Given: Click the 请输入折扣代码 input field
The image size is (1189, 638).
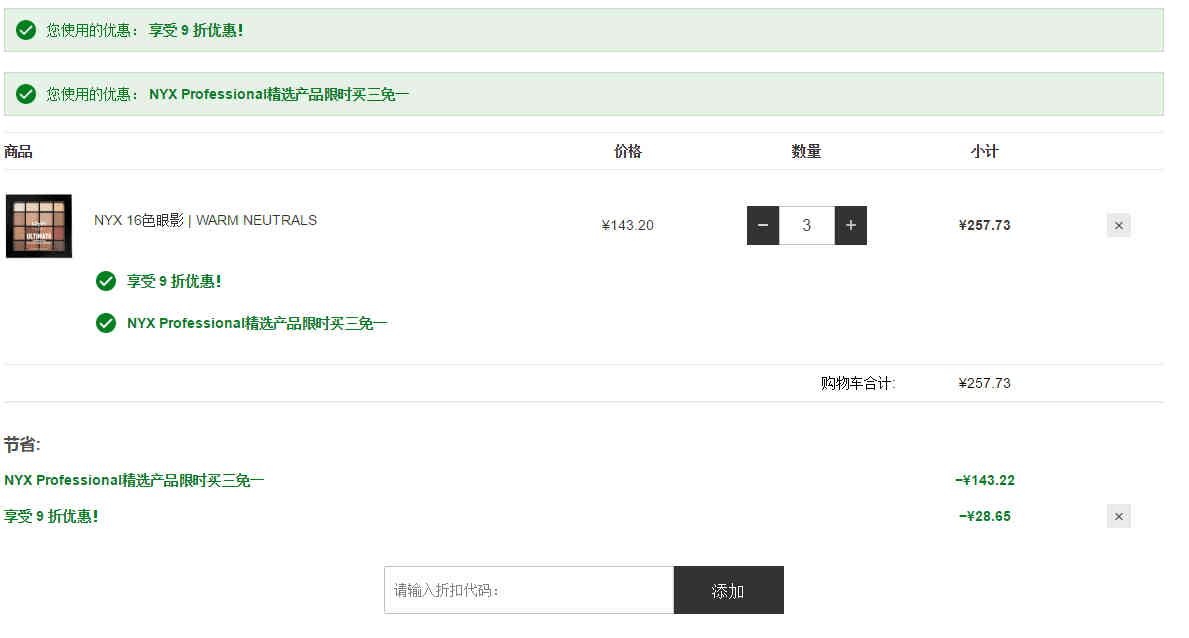Looking at the screenshot, I should [x=529, y=590].
